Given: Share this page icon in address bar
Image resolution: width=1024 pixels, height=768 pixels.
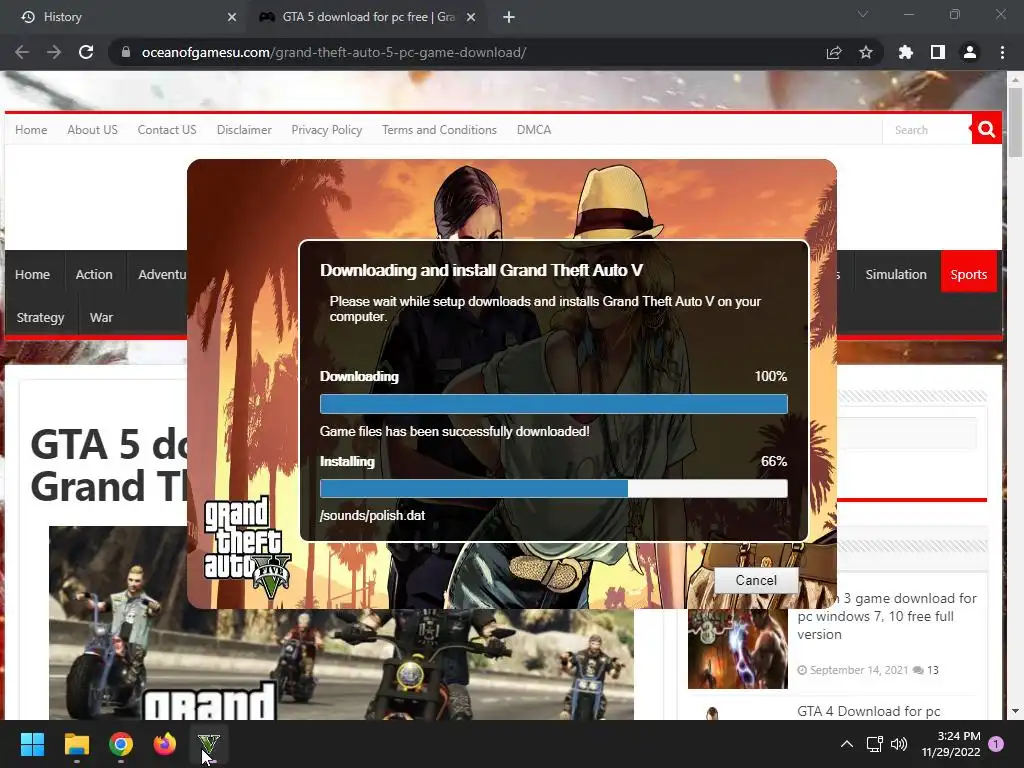Looking at the screenshot, I should point(834,52).
